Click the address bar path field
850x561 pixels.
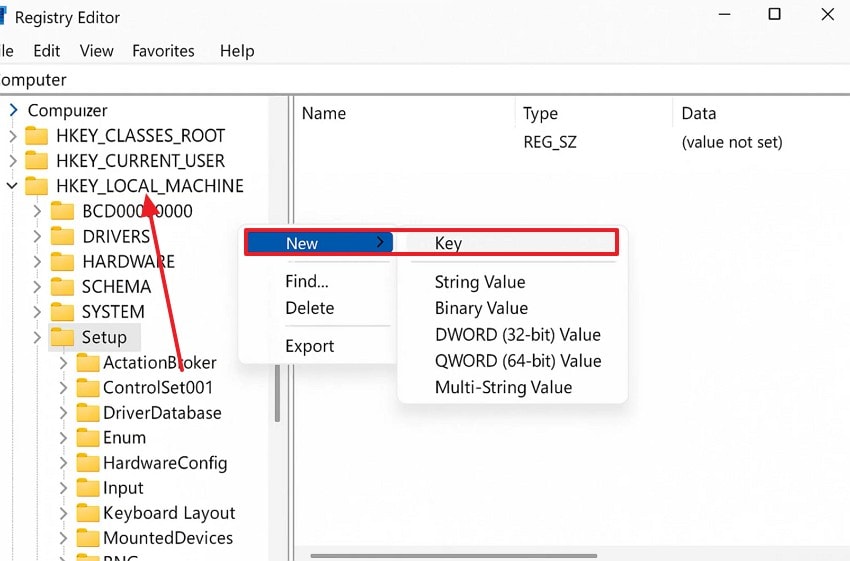click(425, 80)
